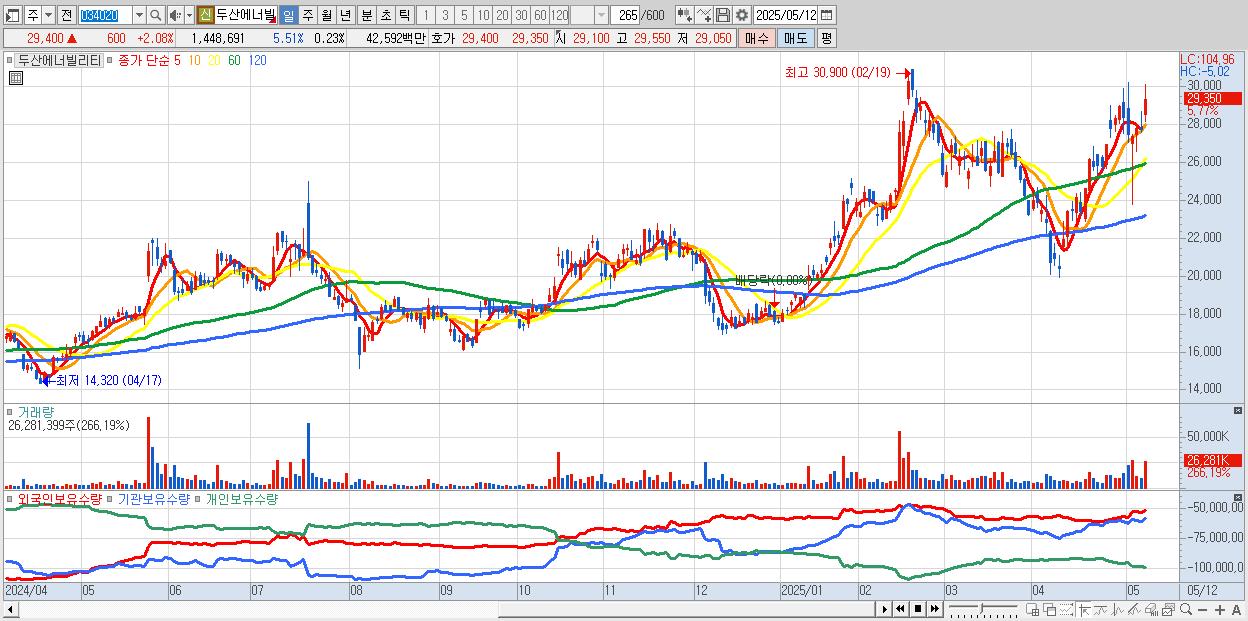This screenshot has width=1248, height=621.
Task: Click the panel layout icon at top-left
Action: (x=11, y=16)
